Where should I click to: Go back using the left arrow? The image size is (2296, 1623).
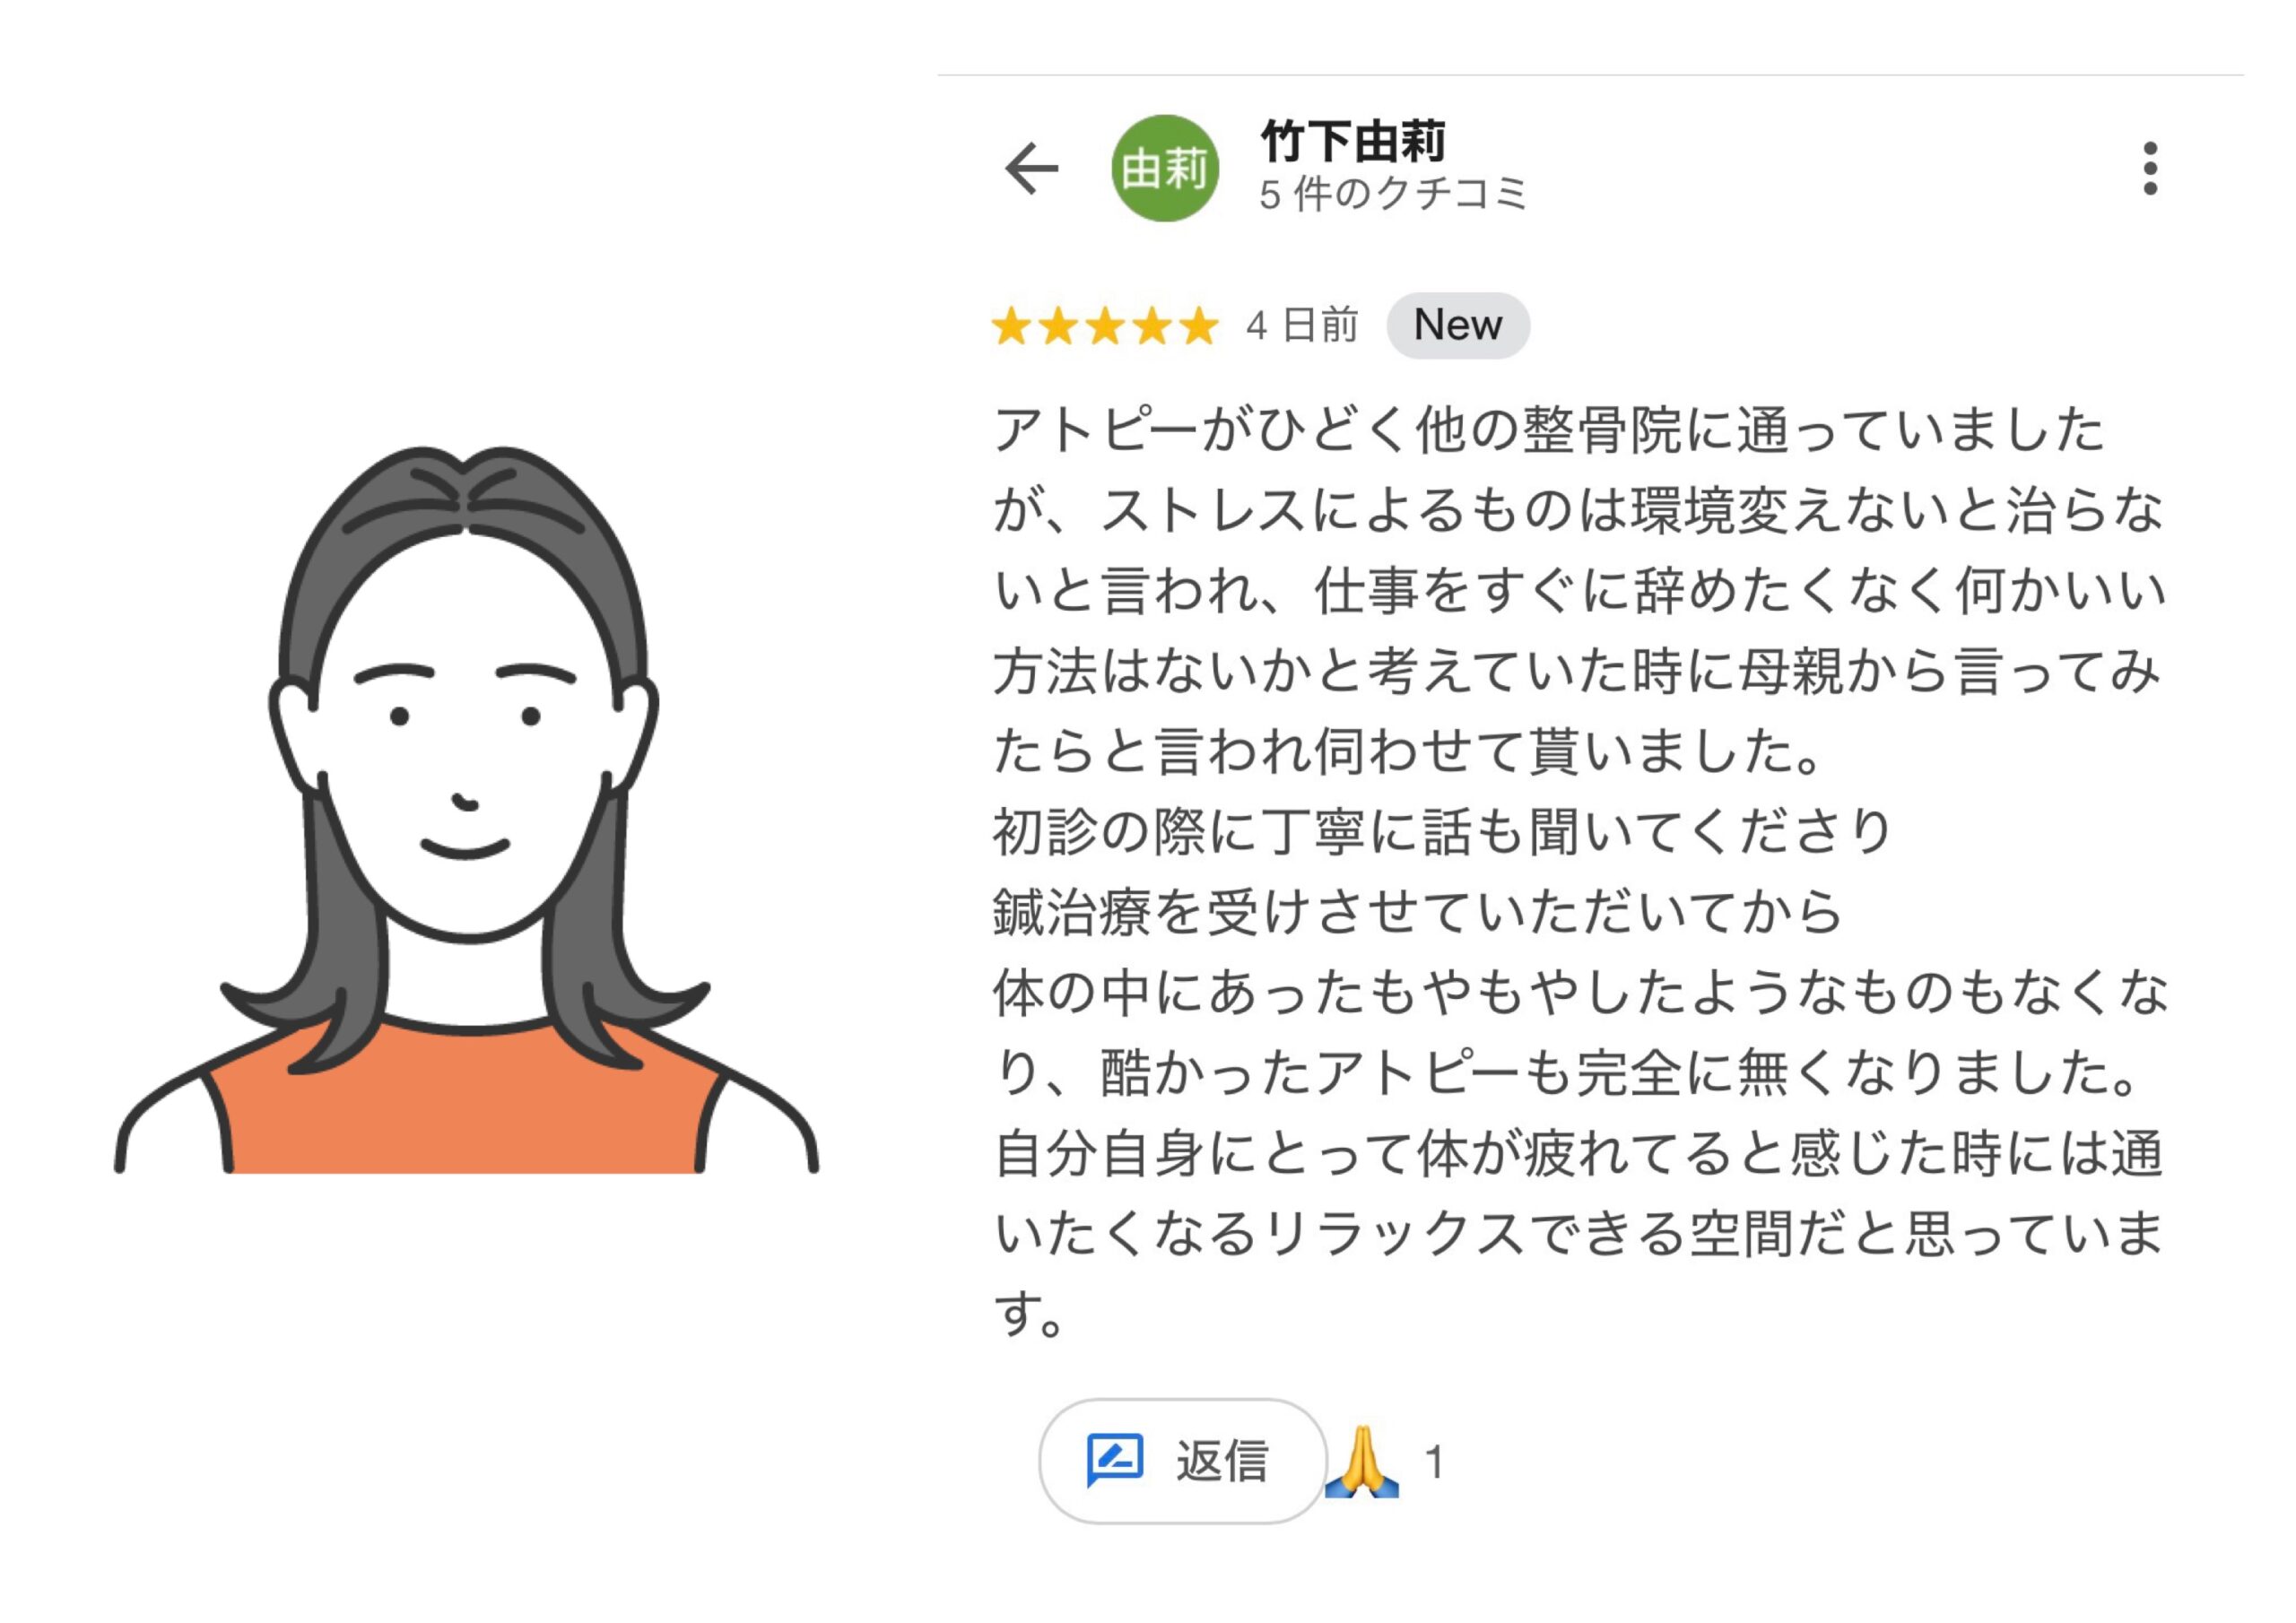click(1031, 168)
